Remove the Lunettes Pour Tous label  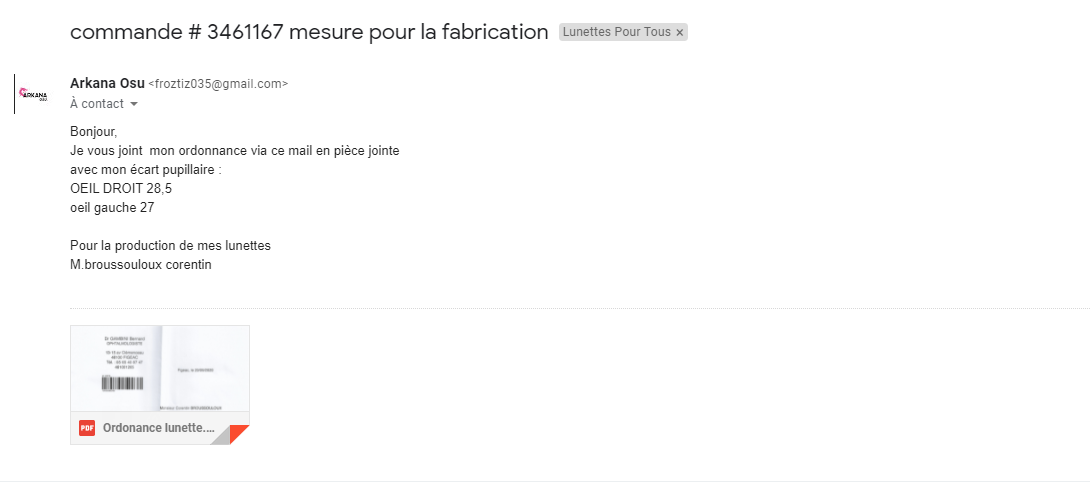680,33
